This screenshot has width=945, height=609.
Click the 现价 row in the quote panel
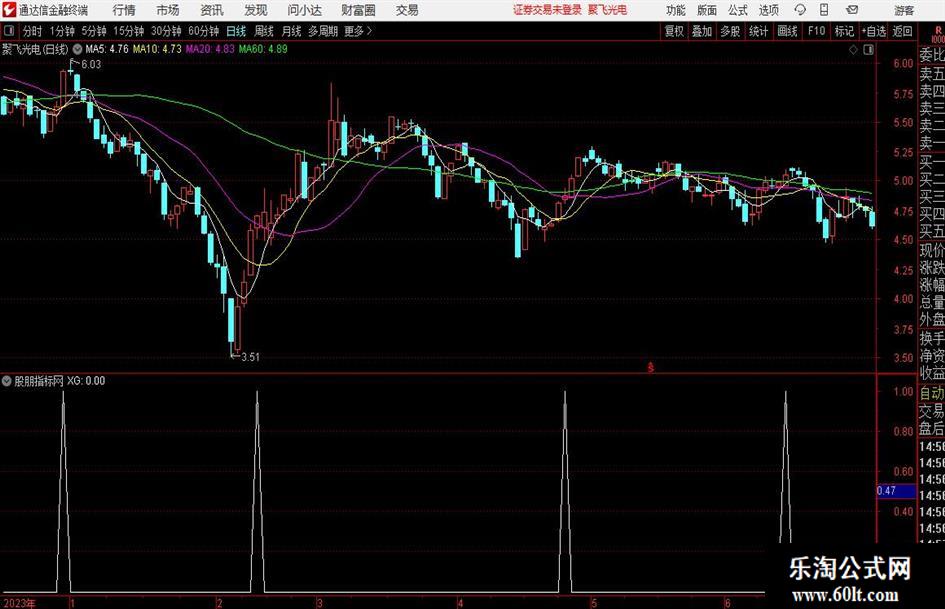point(932,250)
